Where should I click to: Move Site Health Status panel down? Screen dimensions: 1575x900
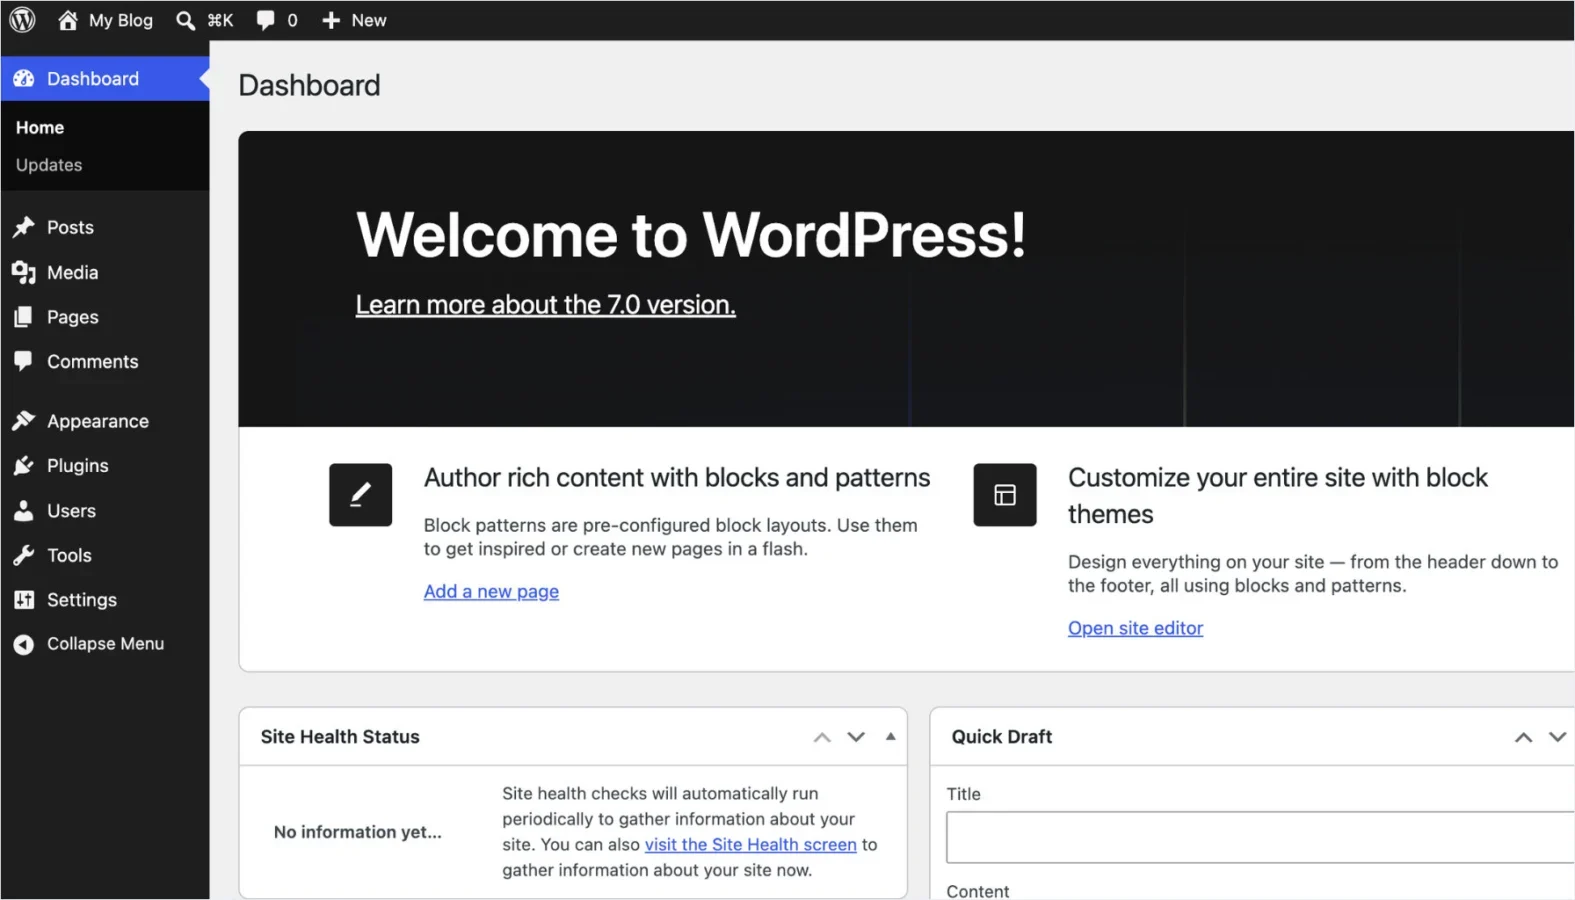click(856, 737)
